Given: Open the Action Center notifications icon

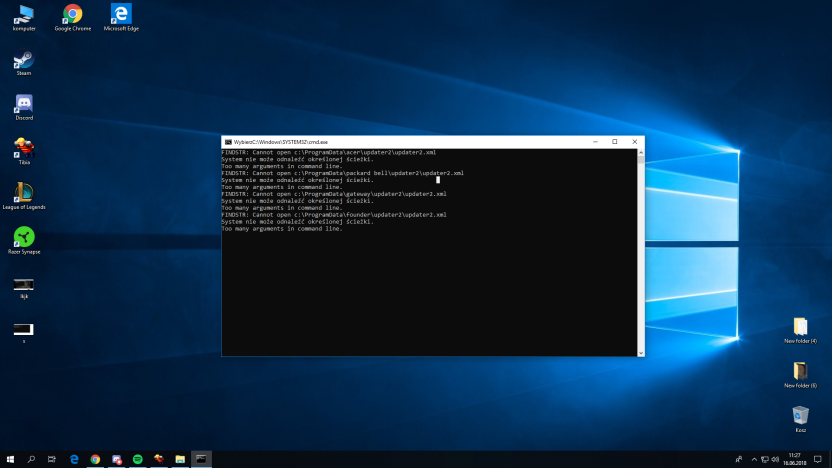Looking at the screenshot, I should click(x=818, y=460).
